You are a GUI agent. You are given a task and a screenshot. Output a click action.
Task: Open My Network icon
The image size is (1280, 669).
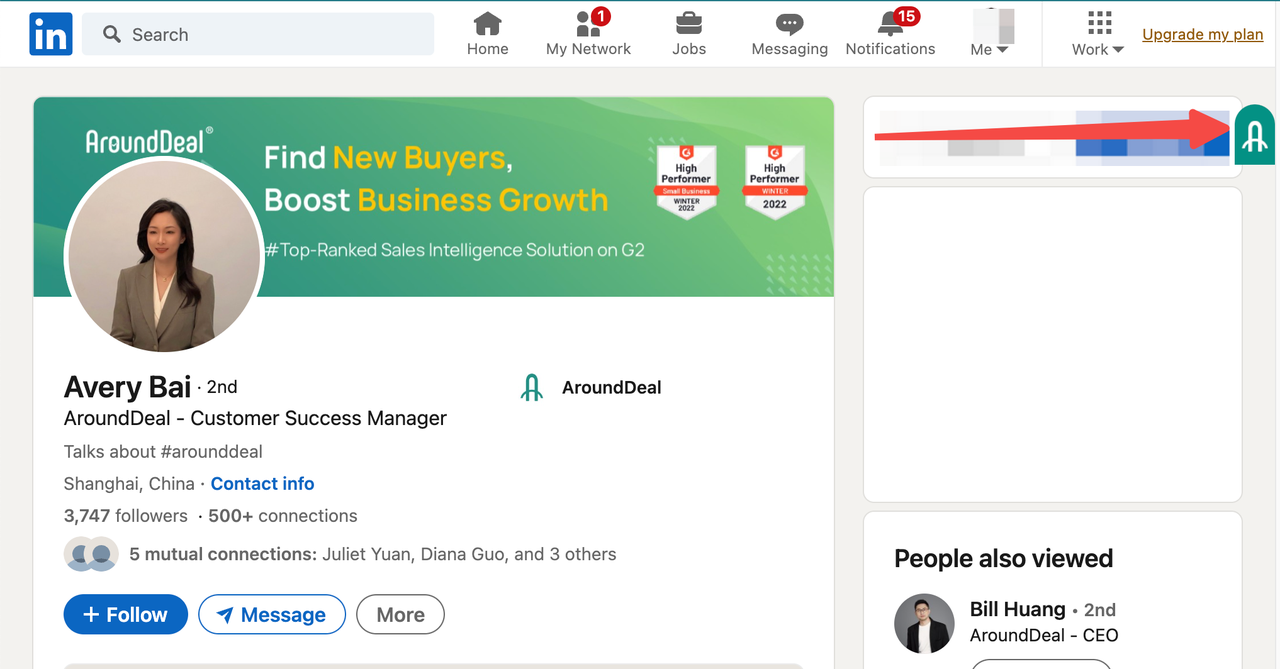(x=588, y=24)
